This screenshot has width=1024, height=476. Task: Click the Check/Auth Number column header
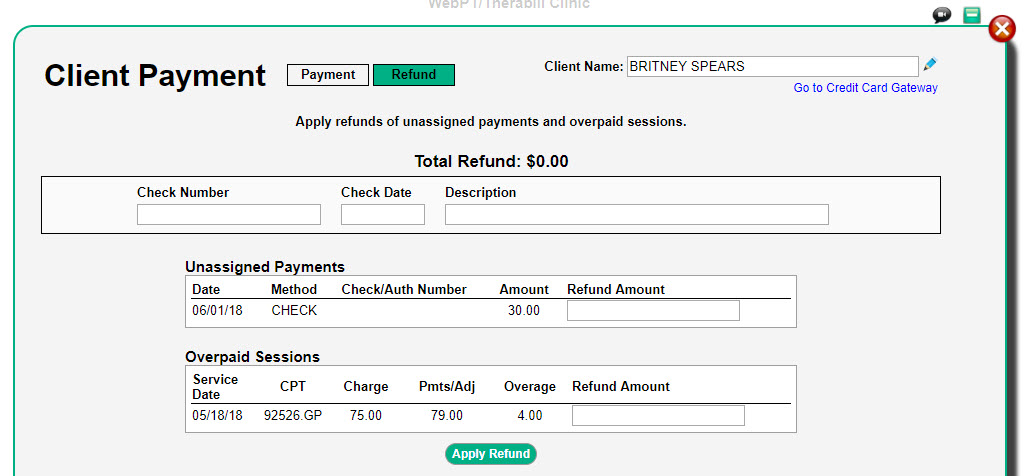click(404, 289)
